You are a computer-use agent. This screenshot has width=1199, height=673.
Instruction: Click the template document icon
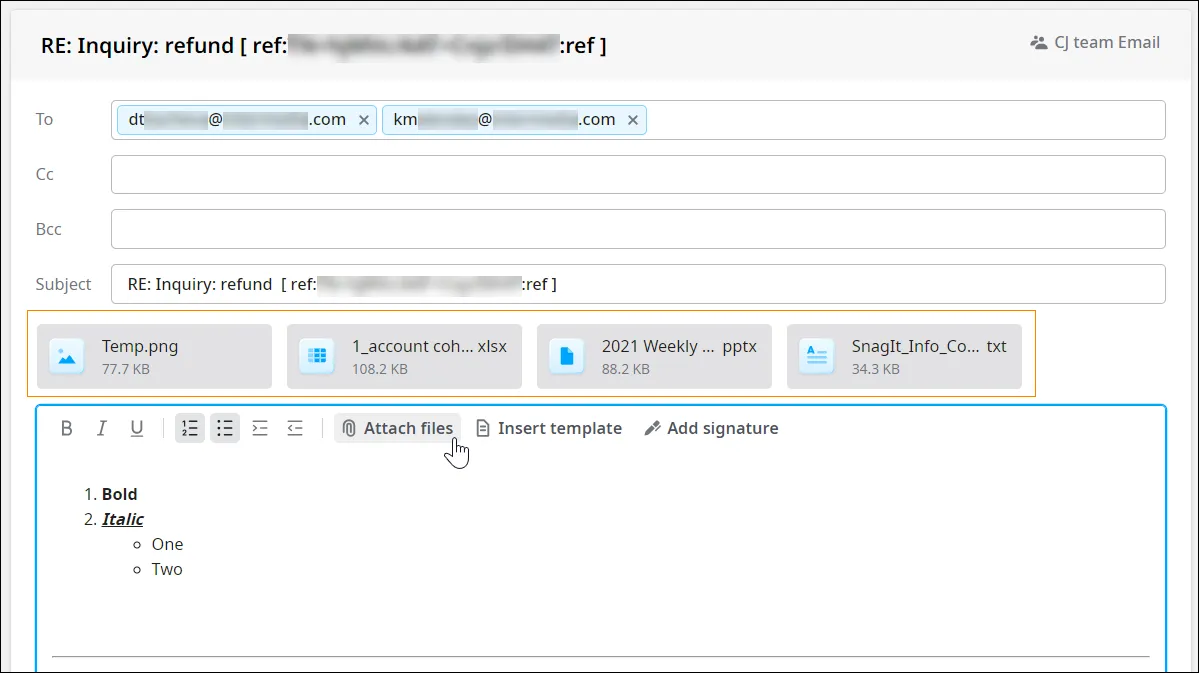tap(483, 428)
